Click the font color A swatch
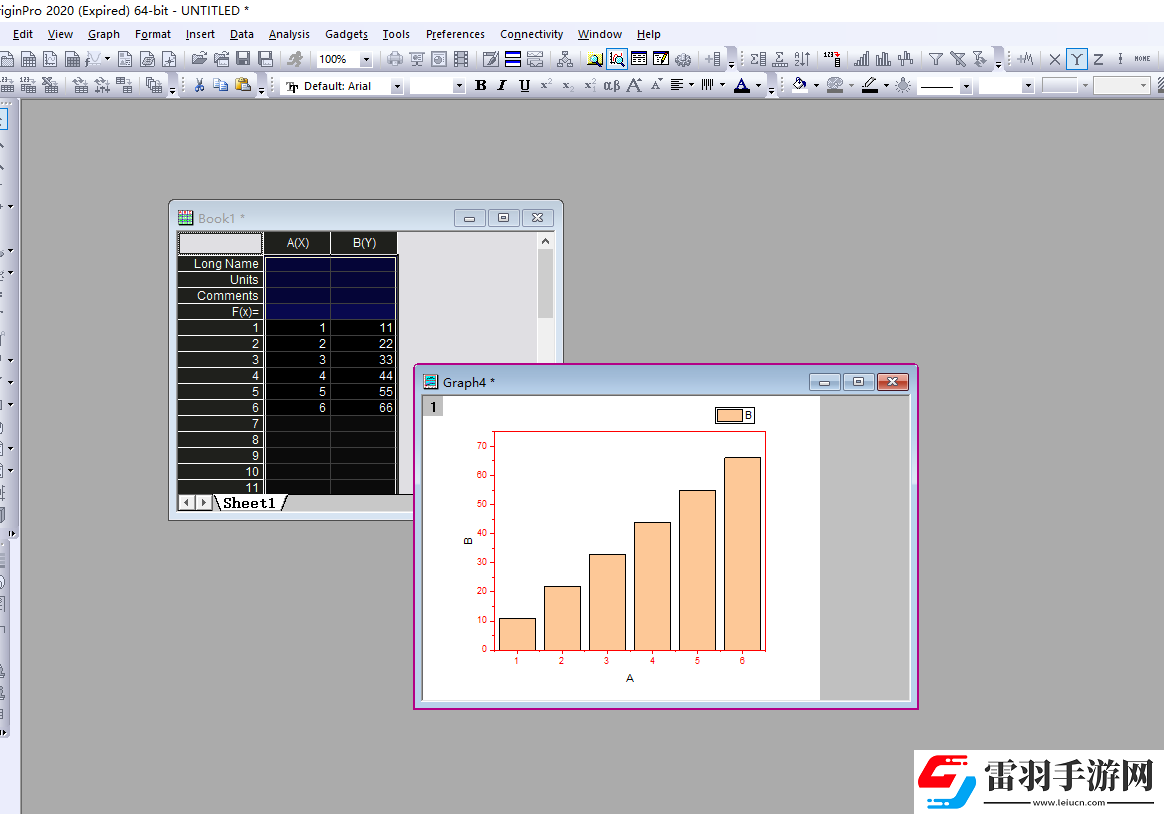This screenshot has height=814, width=1164. [x=741, y=86]
